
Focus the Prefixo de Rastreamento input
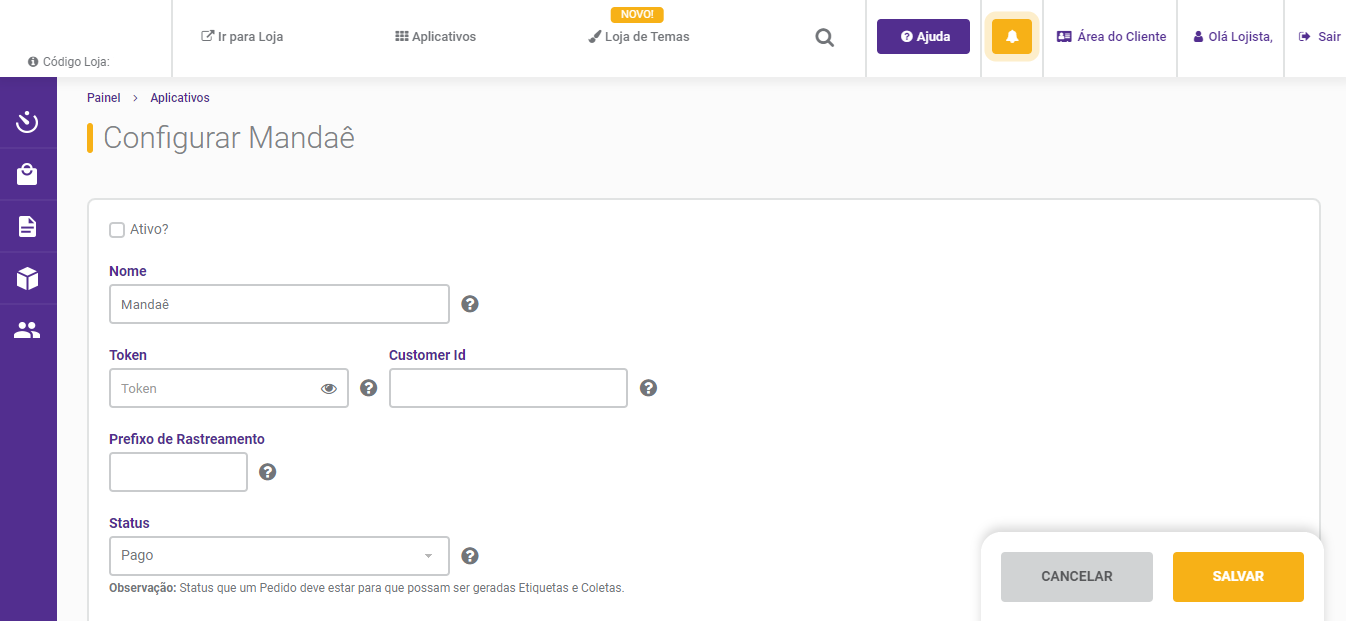point(178,472)
